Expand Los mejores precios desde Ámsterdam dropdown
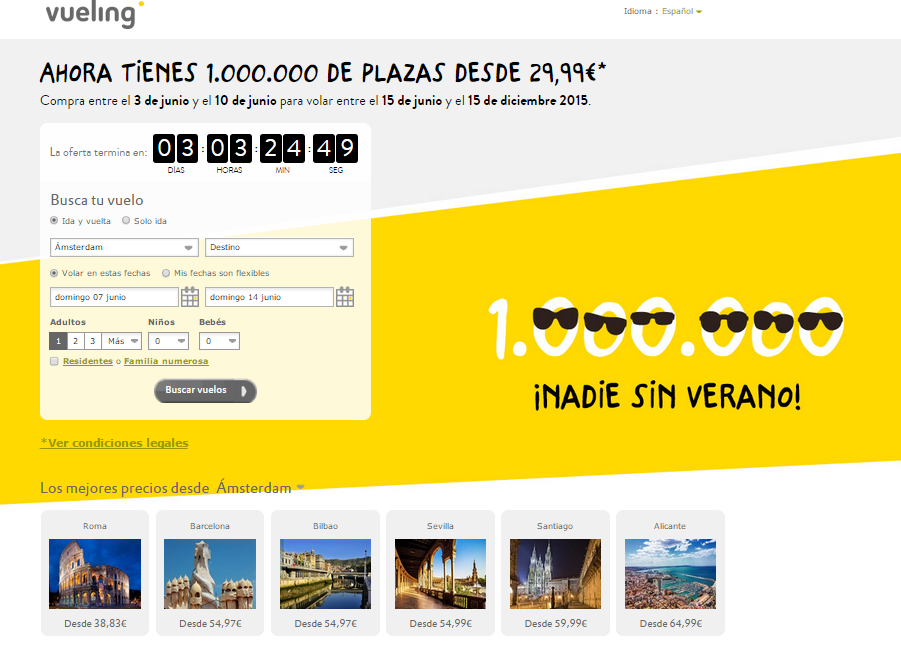Image resolution: width=901 pixels, height=645 pixels. click(x=299, y=488)
